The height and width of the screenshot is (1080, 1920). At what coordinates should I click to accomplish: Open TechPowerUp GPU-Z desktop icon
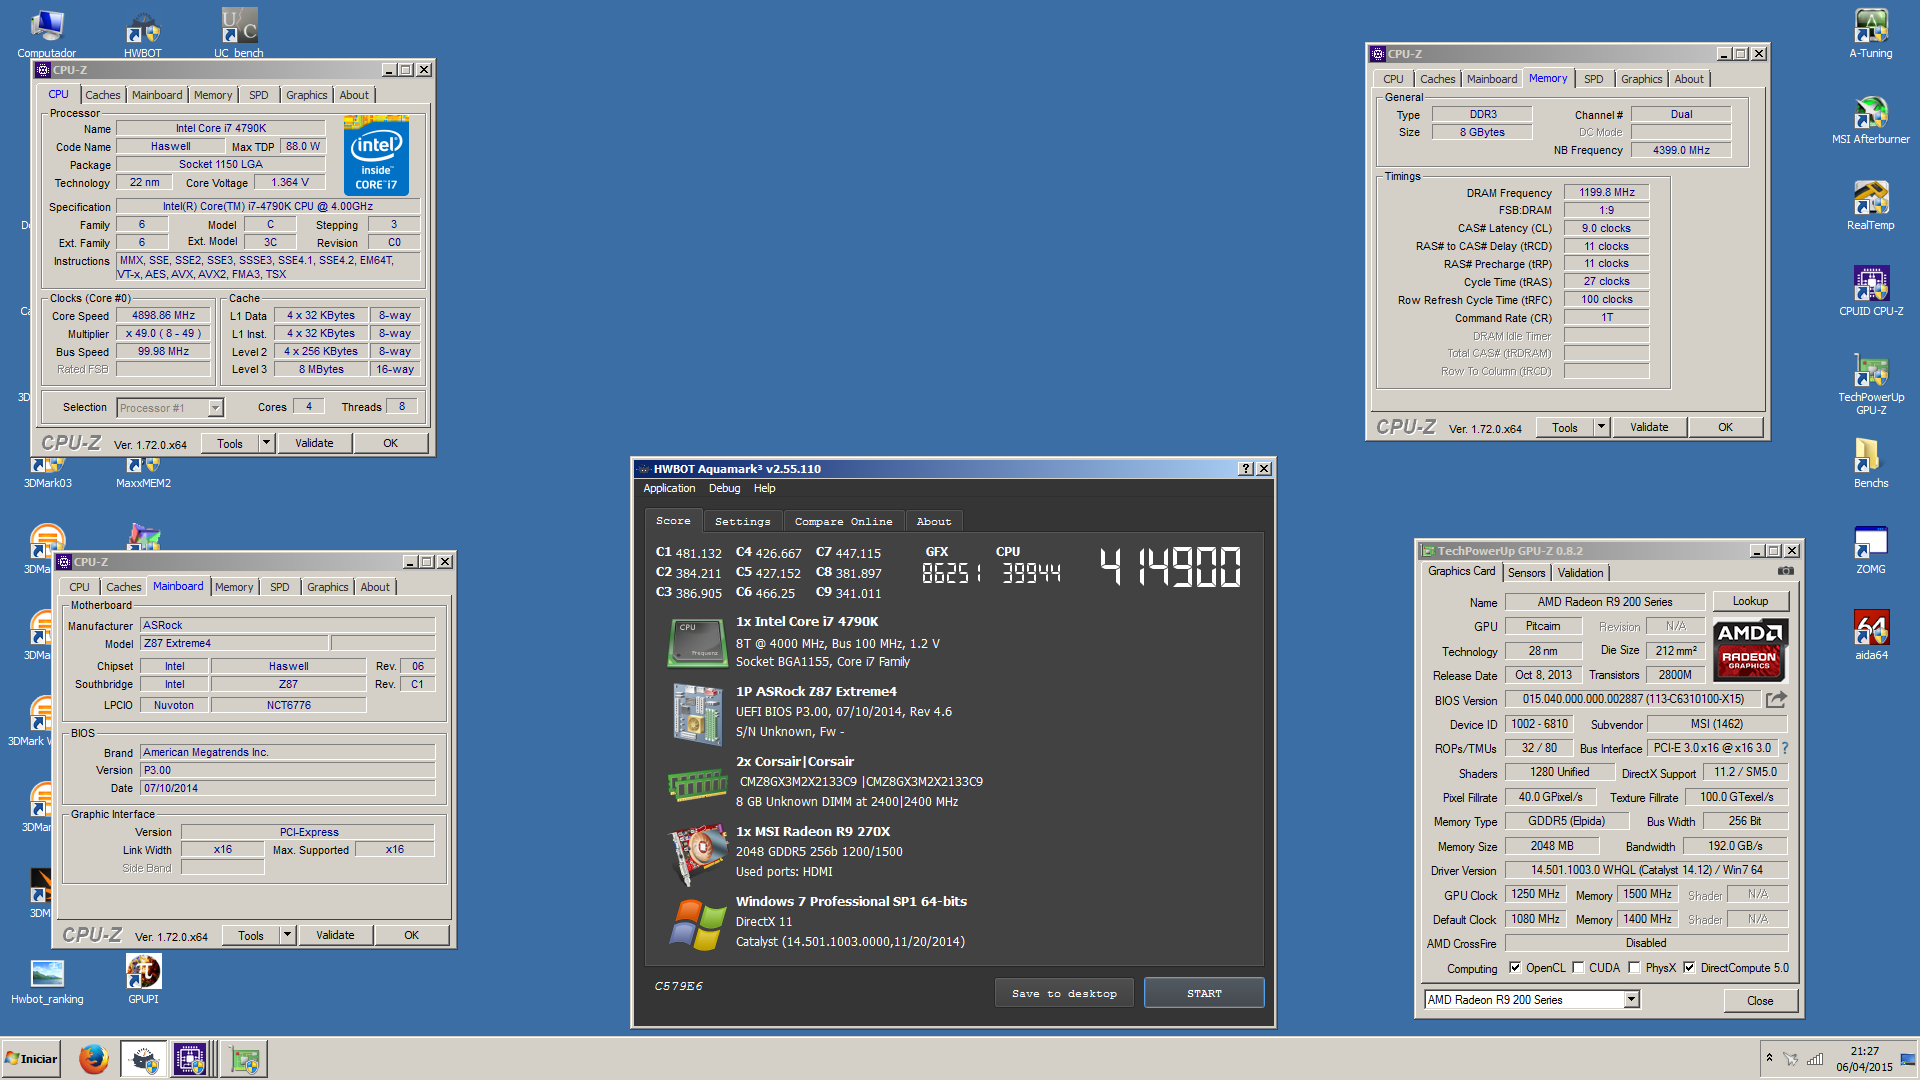(x=1870, y=383)
